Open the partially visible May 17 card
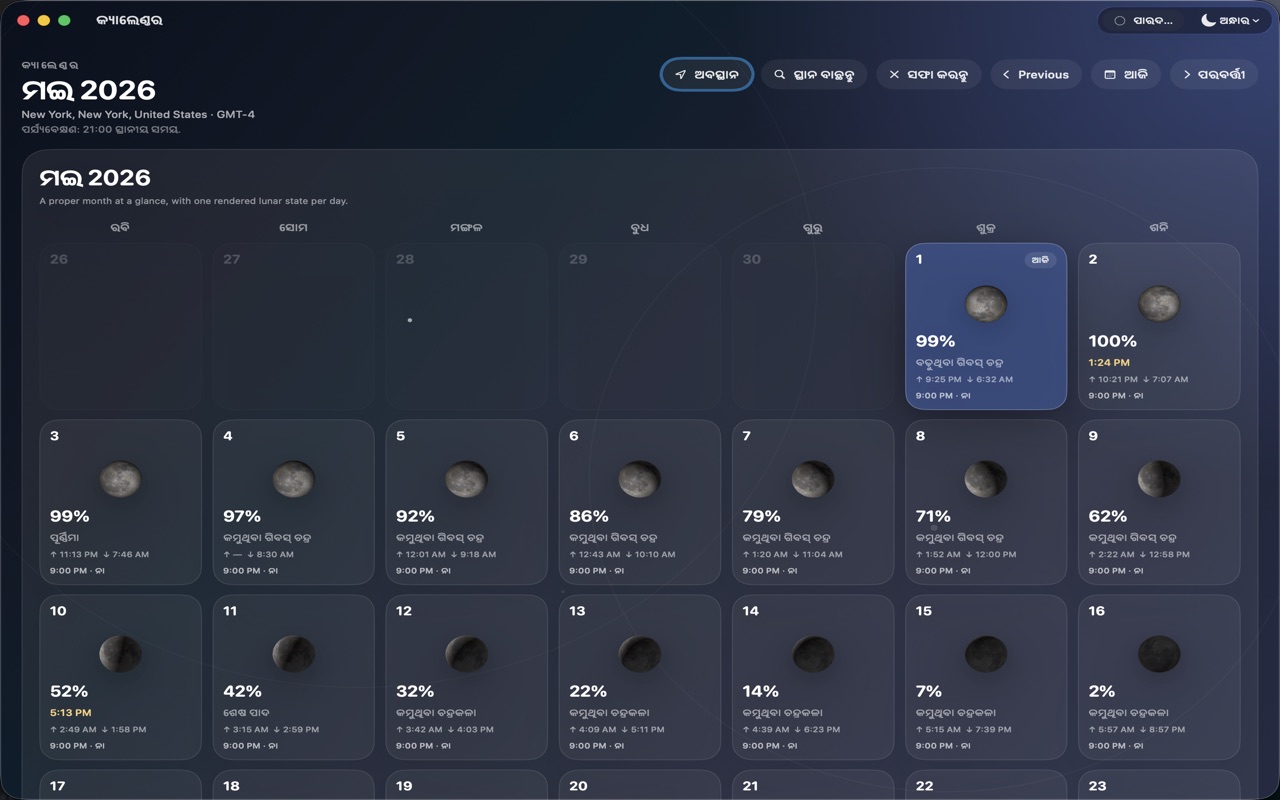1280x800 pixels. (x=120, y=785)
